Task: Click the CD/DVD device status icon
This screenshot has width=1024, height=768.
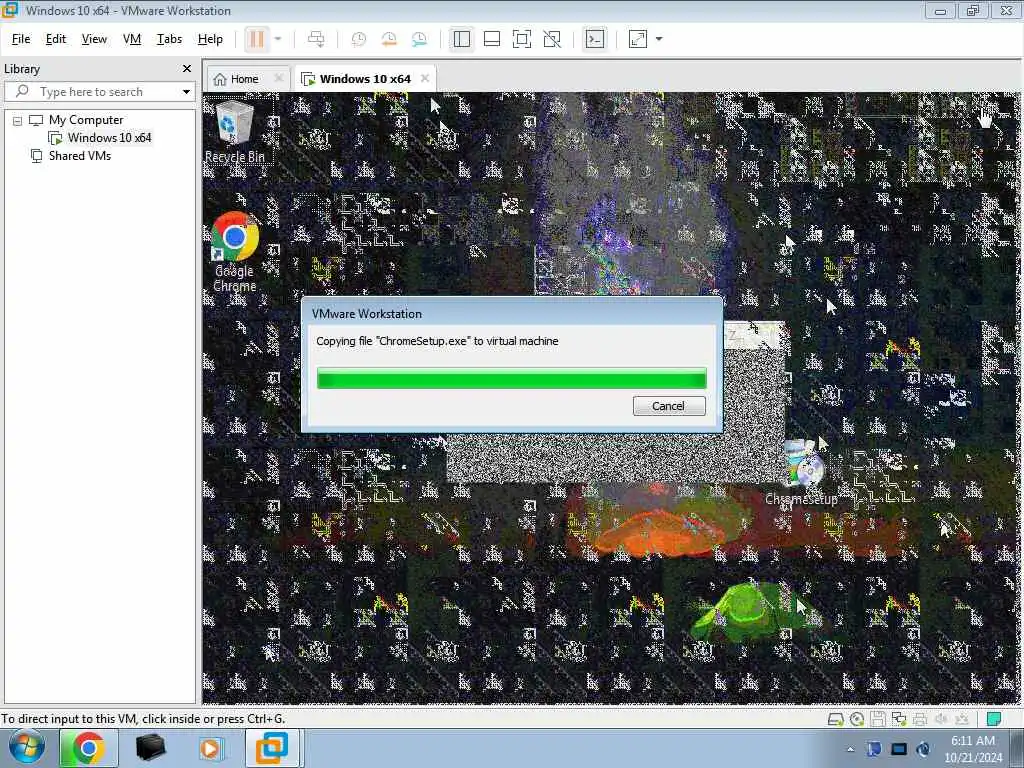Action: tap(857, 719)
